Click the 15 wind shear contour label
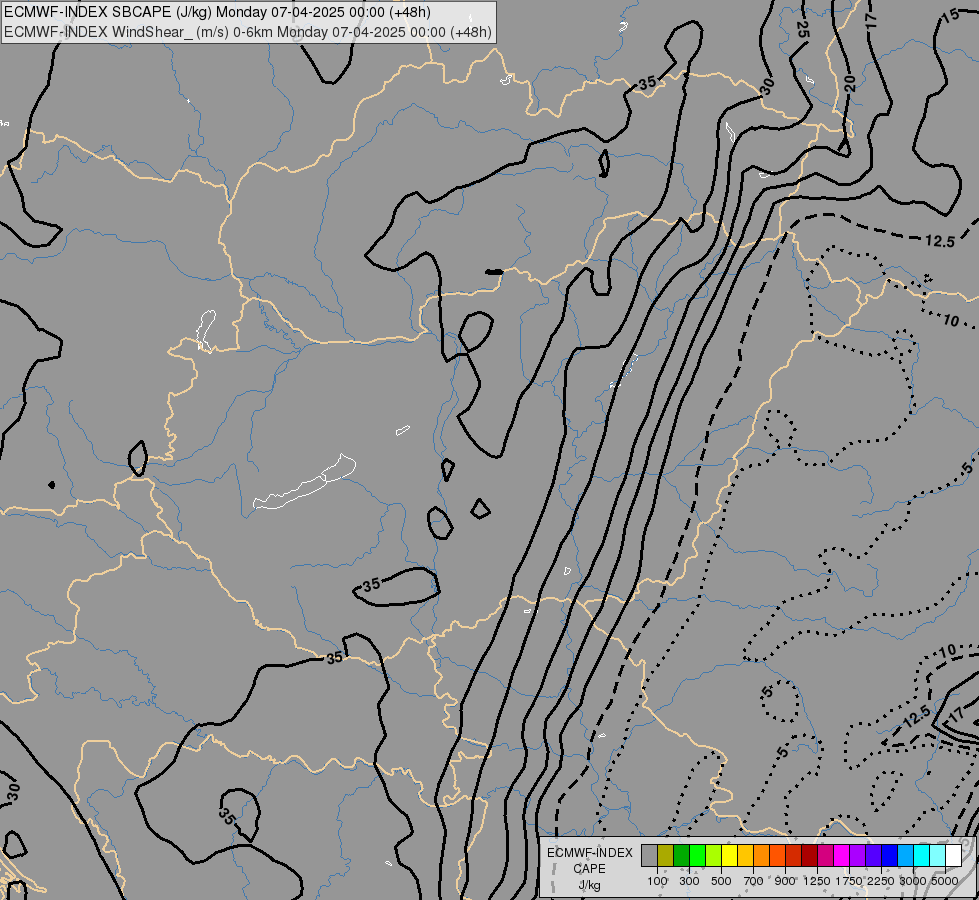Viewport: 979px width, 900px height. 950,17
